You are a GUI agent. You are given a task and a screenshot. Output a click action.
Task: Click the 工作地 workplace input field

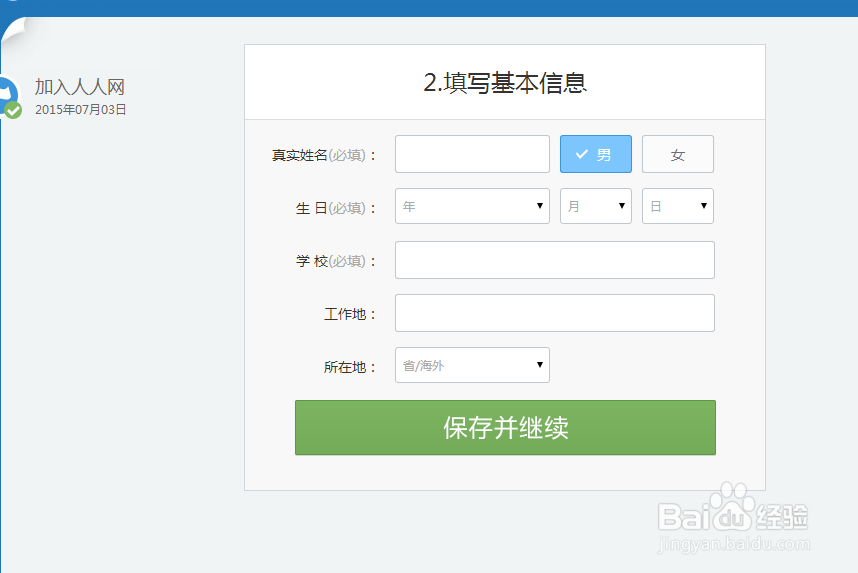coord(555,313)
